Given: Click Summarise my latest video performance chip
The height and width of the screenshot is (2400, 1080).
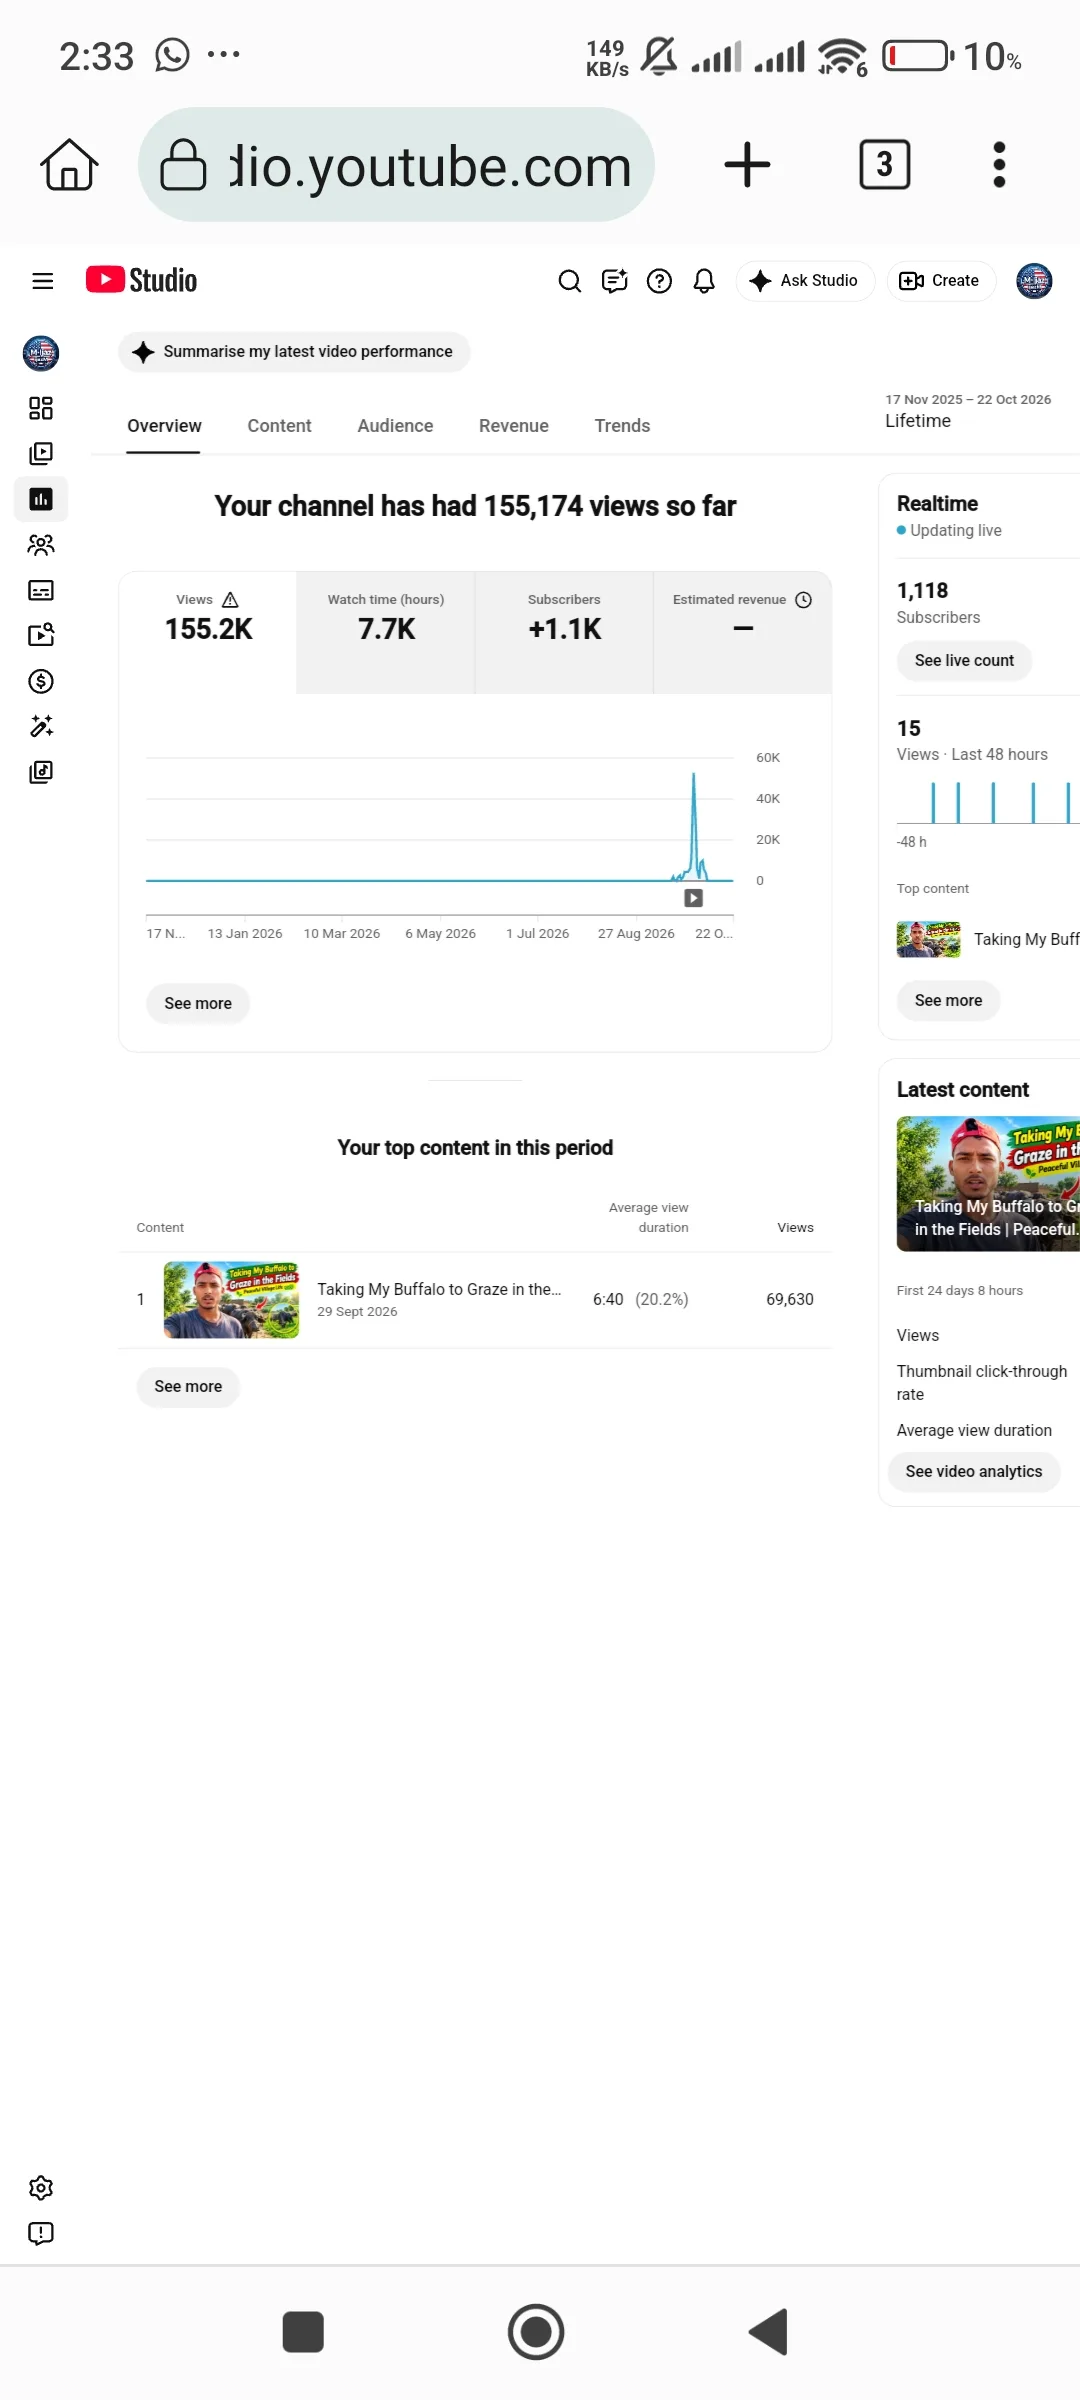Looking at the screenshot, I should pyautogui.click(x=294, y=352).
